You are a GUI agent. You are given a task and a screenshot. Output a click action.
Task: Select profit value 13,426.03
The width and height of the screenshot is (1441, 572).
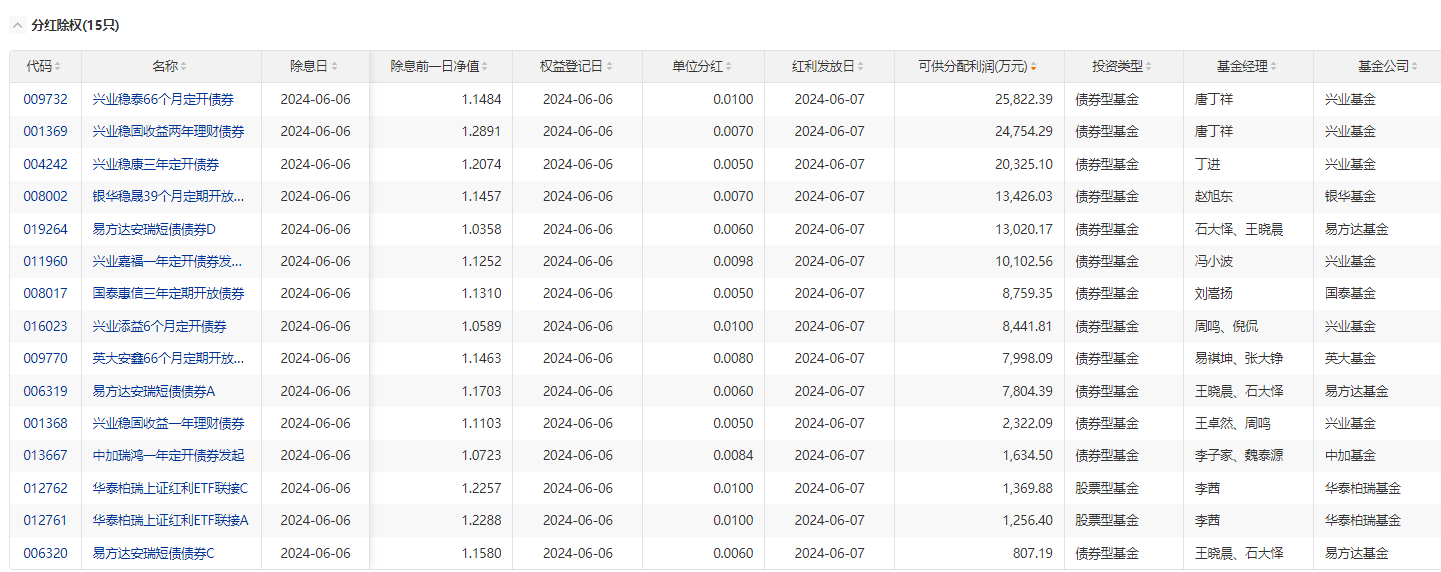click(x=1023, y=196)
